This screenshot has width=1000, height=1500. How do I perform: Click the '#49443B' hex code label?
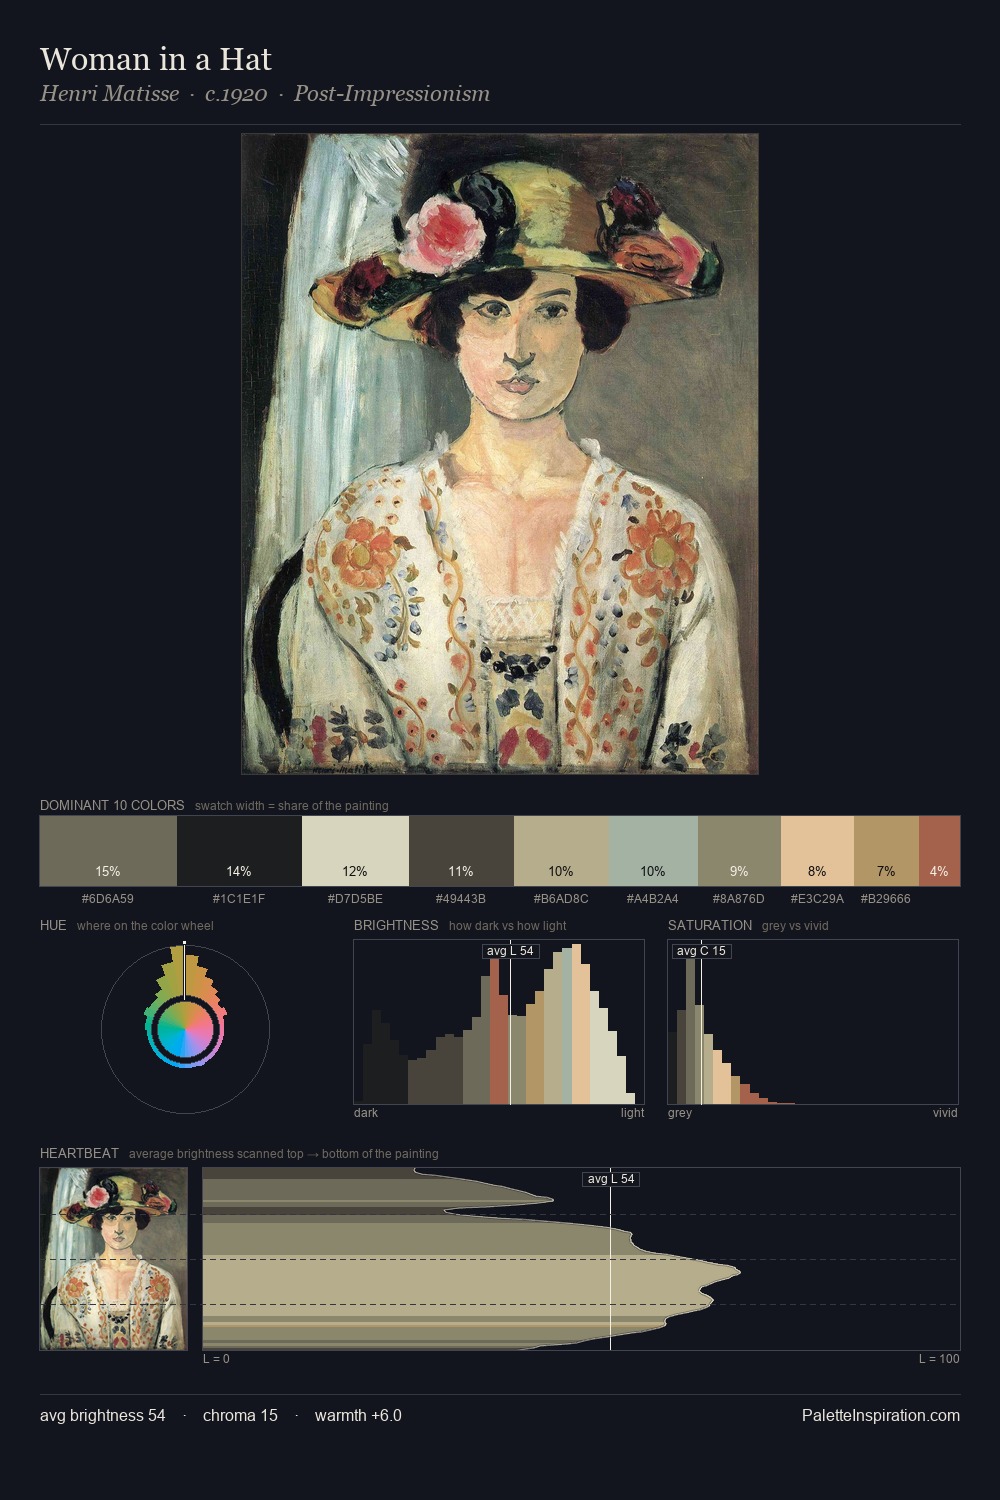461,899
